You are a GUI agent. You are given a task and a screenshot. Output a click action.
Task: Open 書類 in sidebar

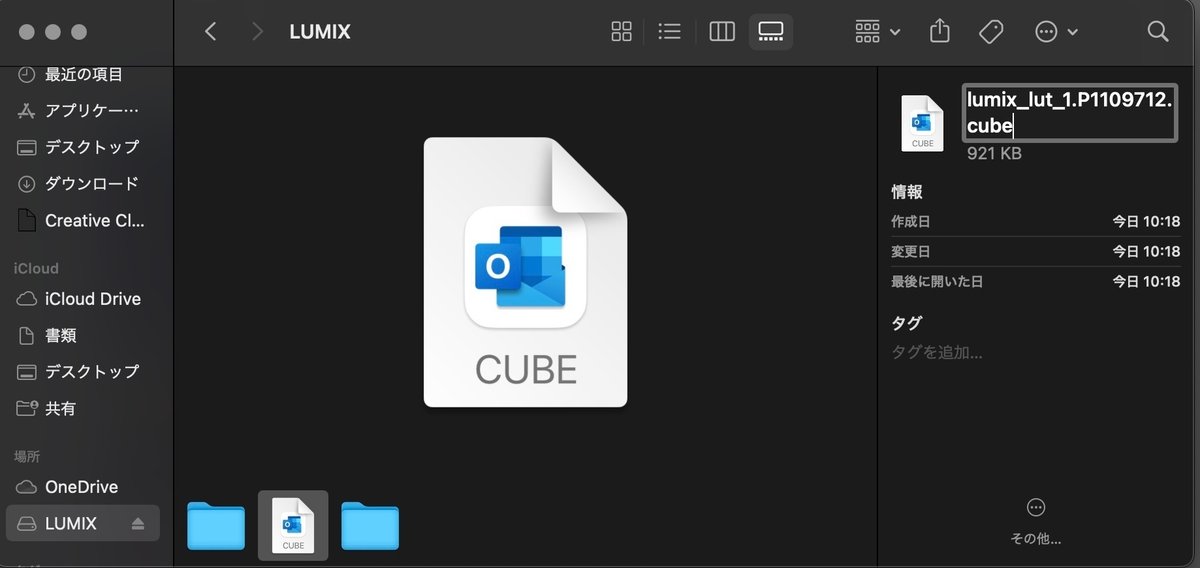(83, 336)
